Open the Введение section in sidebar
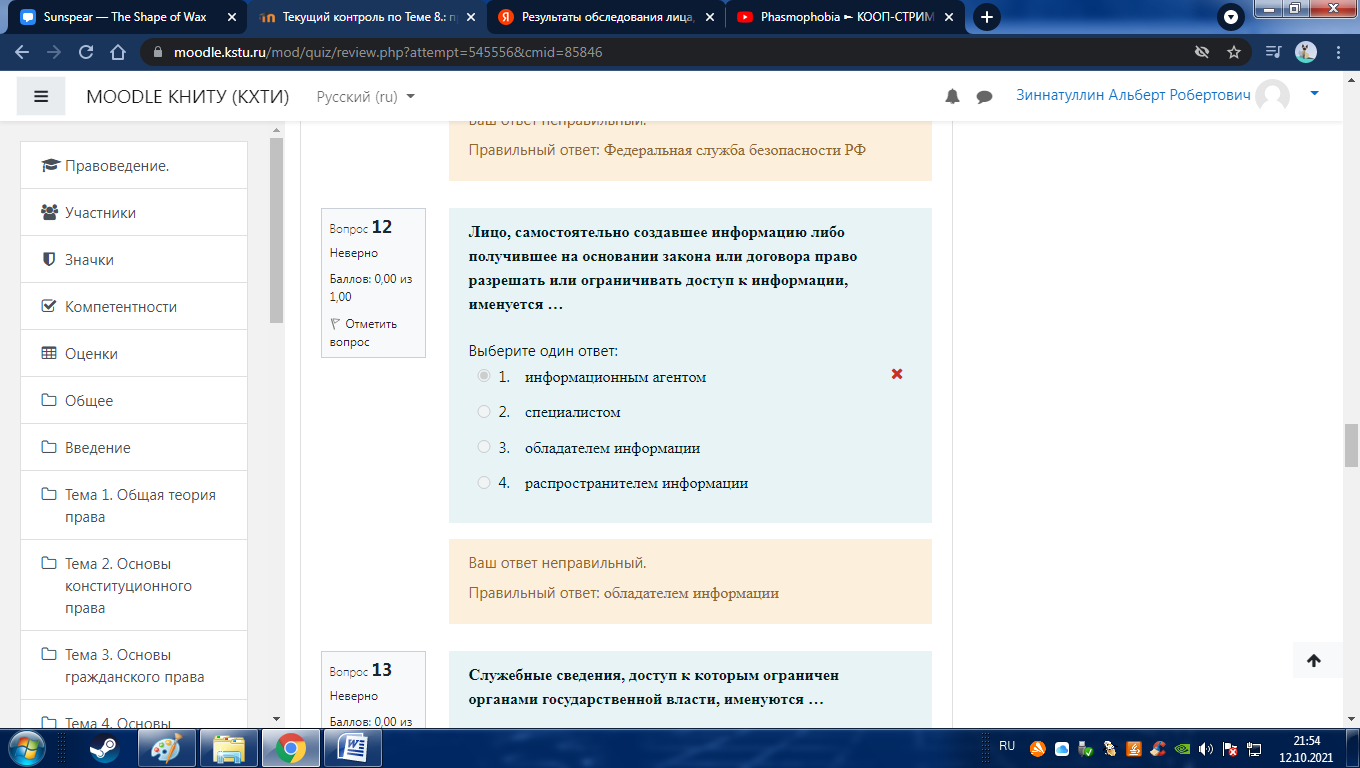Image resolution: width=1360 pixels, height=768 pixels. (134, 447)
